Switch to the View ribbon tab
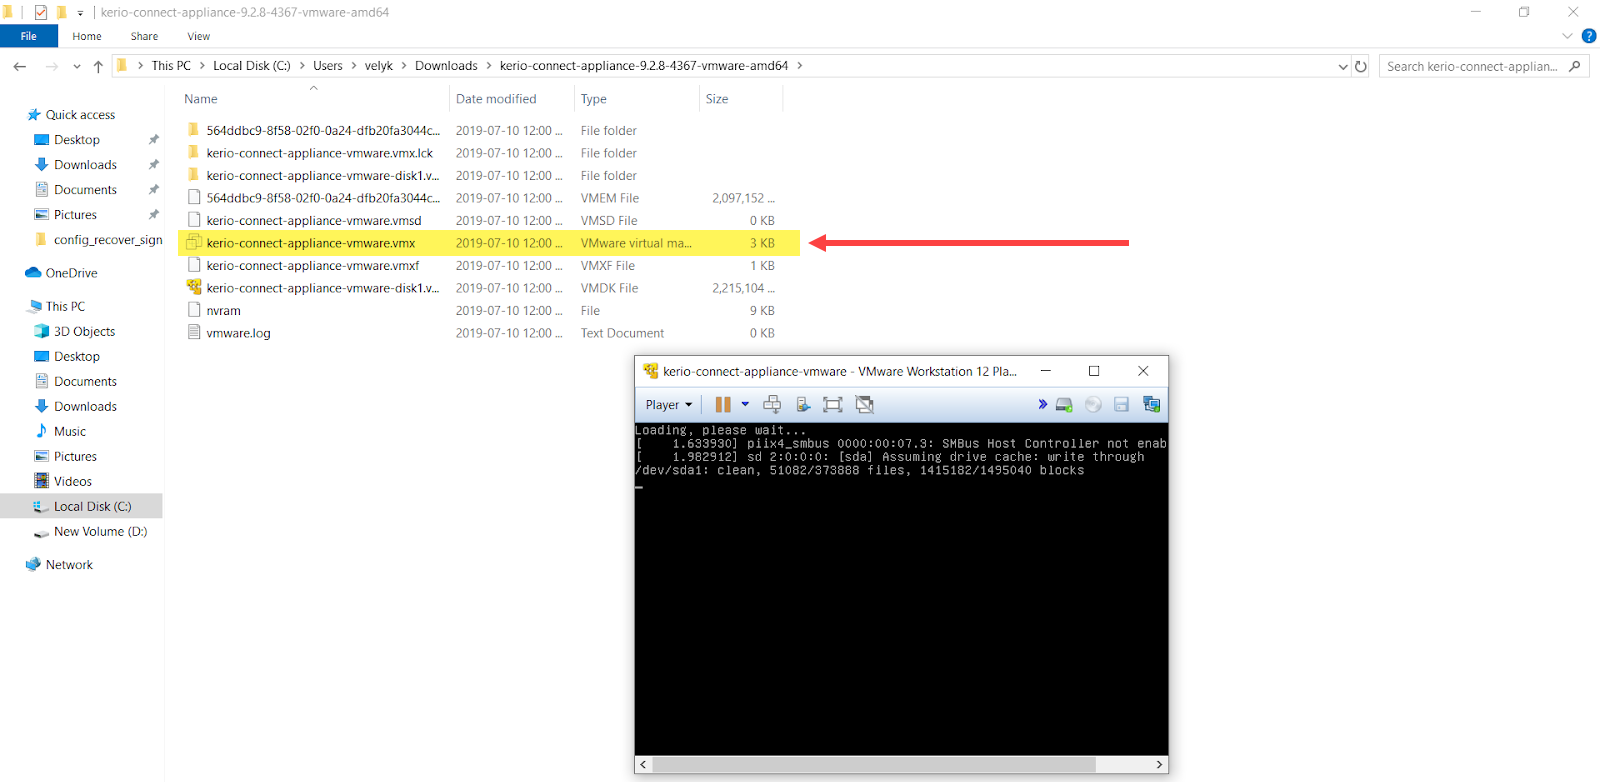The height and width of the screenshot is (782, 1600). tap(199, 36)
